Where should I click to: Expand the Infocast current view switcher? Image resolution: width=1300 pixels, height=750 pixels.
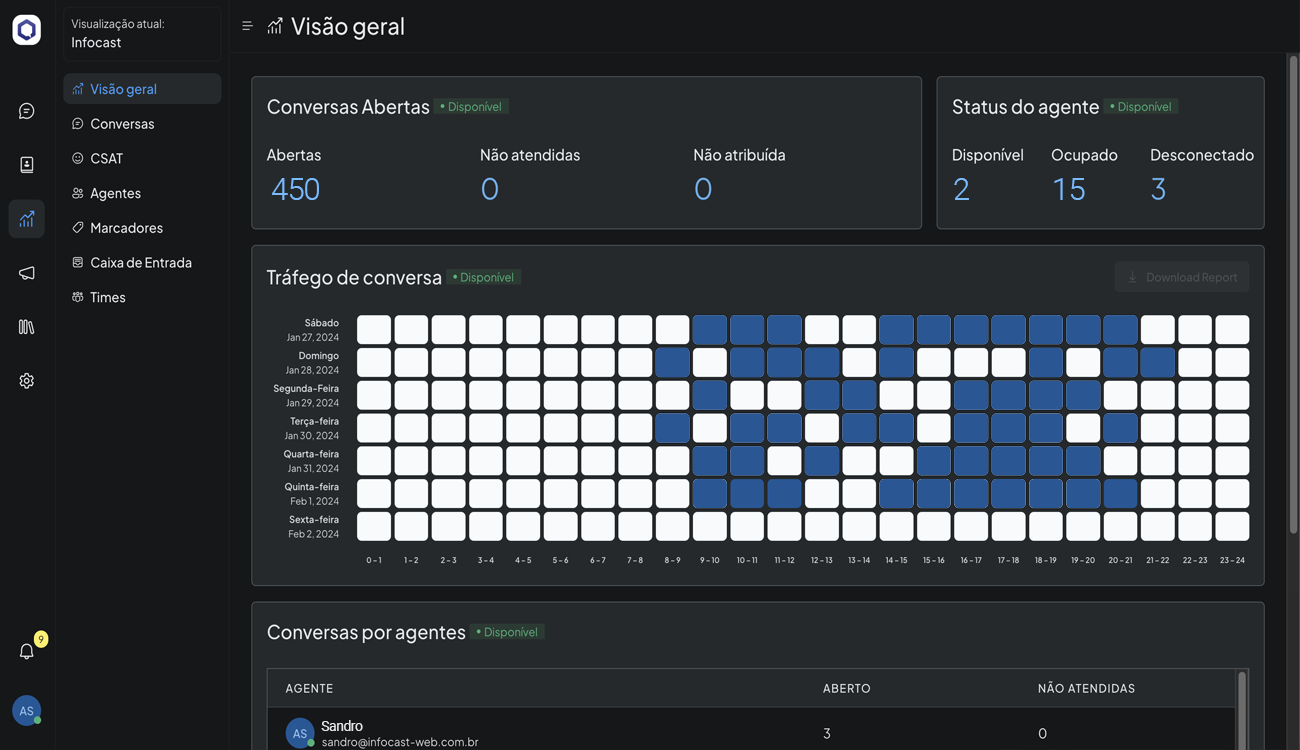pyautogui.click(x=142, y=33)
